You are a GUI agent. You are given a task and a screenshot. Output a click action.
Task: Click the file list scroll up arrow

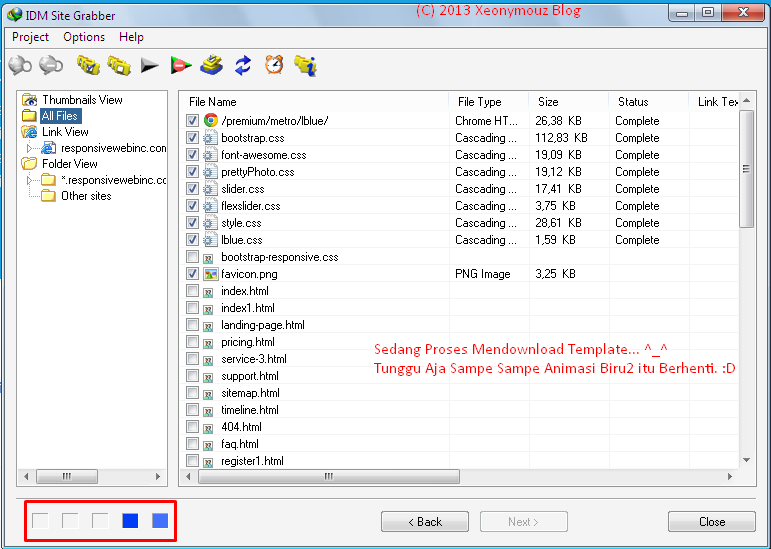point(746,100)
